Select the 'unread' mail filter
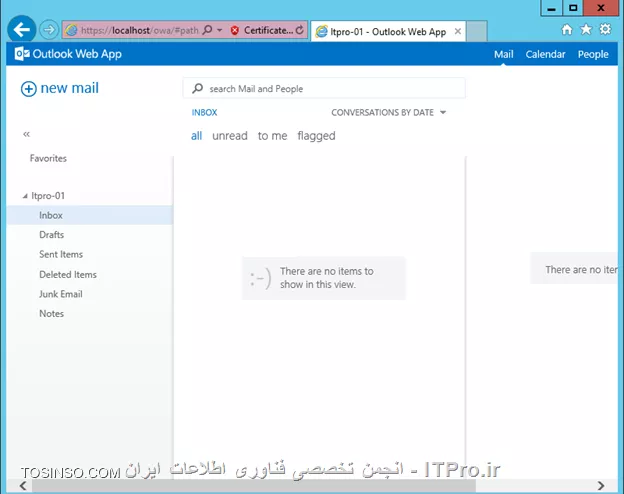 pyautogui.click(x=230, y=136)
